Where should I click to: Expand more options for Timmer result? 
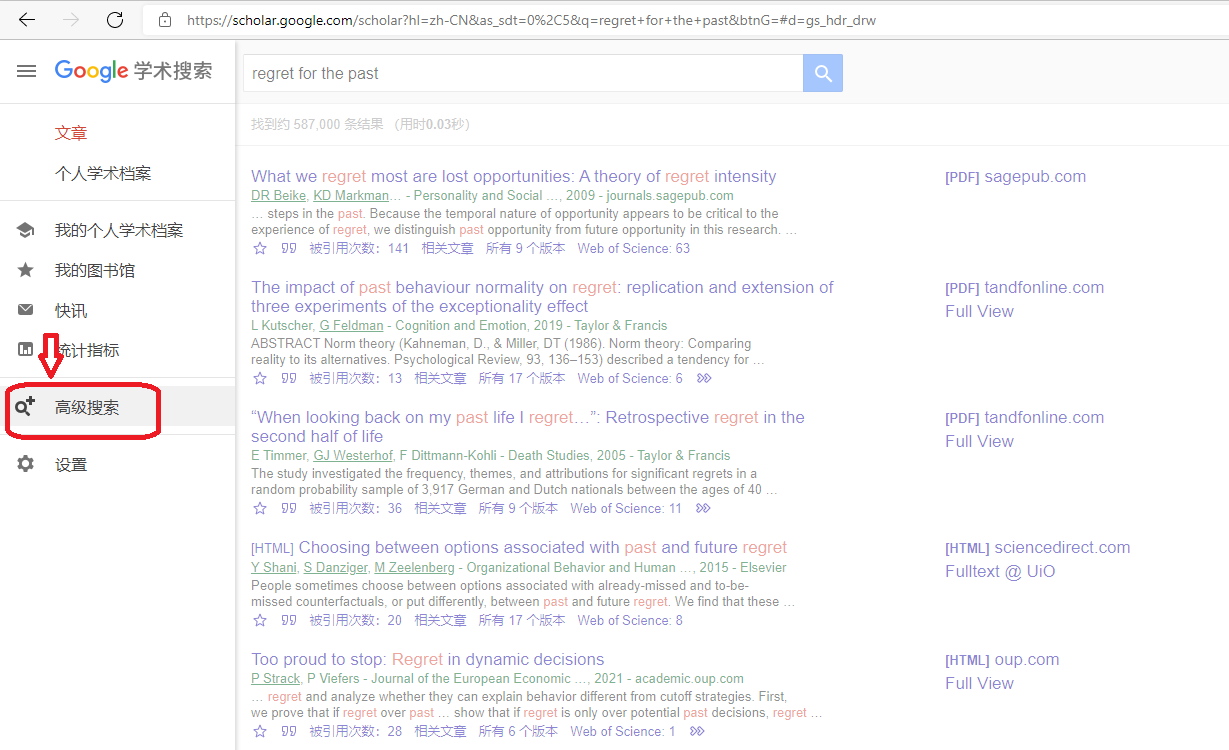tap(703, 508)
